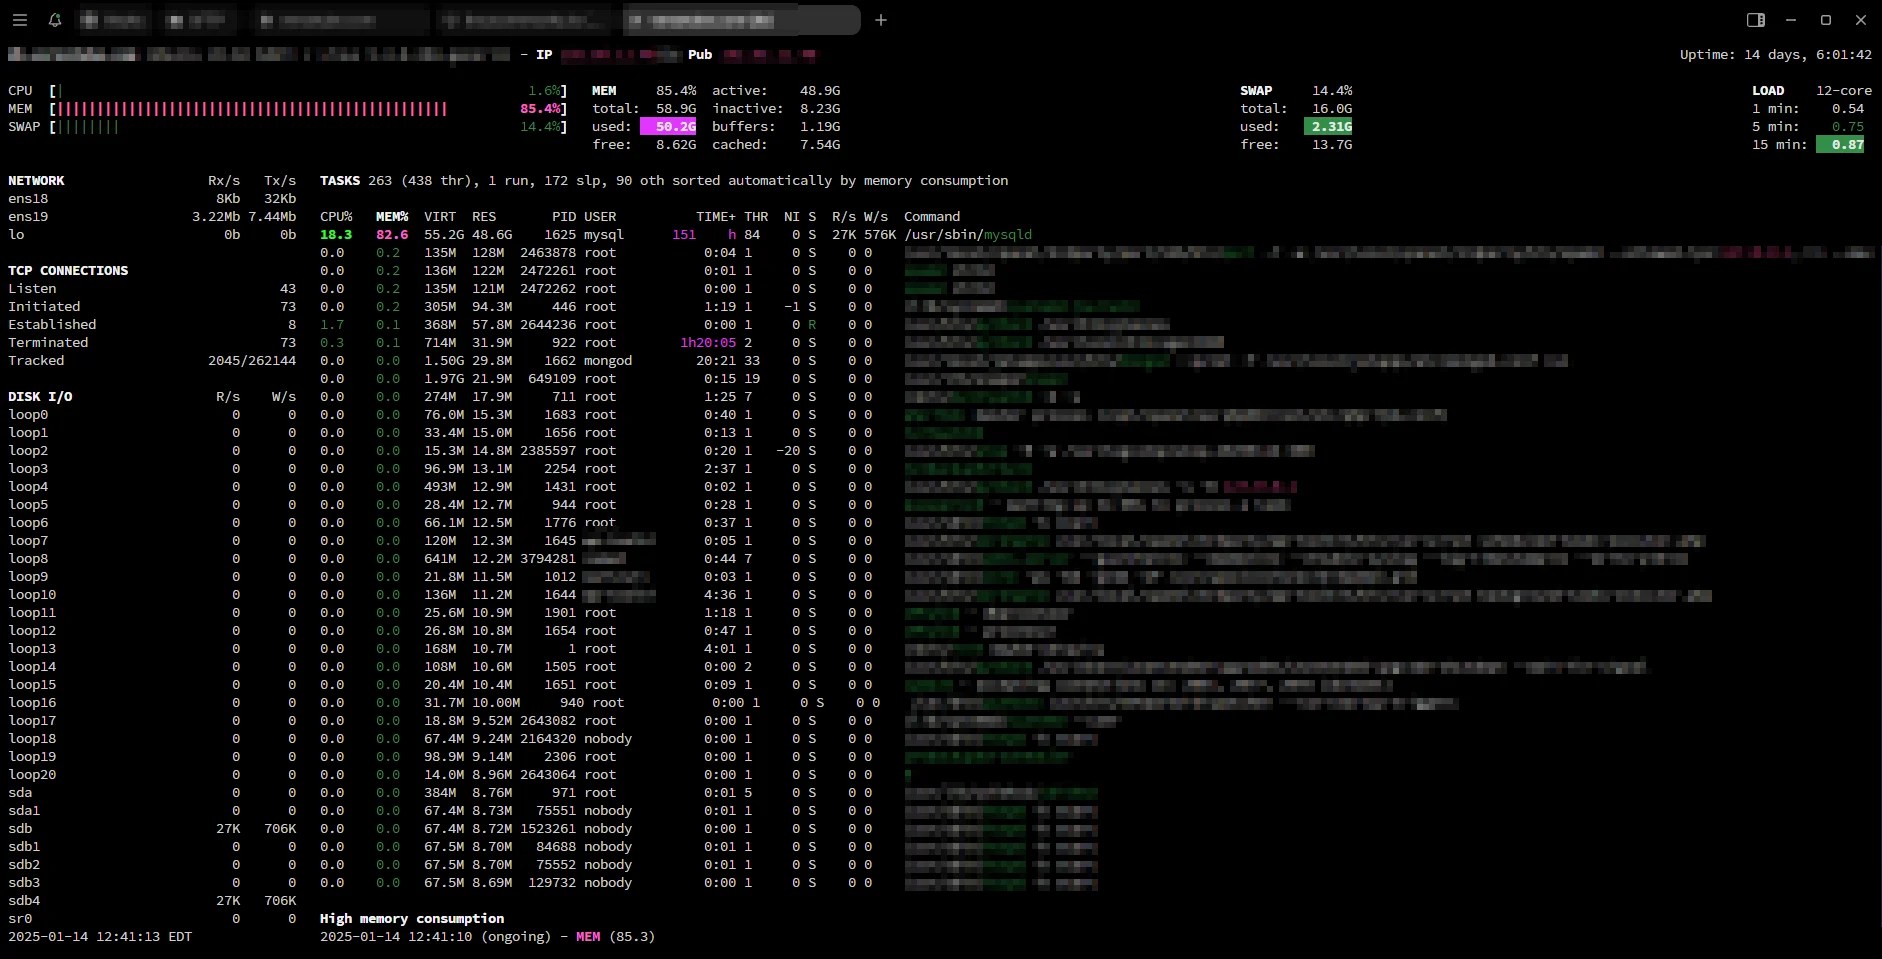Click the 1h20:05 time value
Viewport: 1882px width, 959px height.
click(x=708, y=343)
